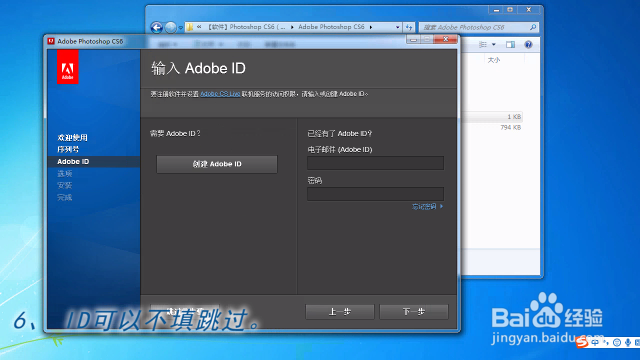Click the Sogou punctuation mode icon
Viewport: 640px width, 360px height.
606,343
